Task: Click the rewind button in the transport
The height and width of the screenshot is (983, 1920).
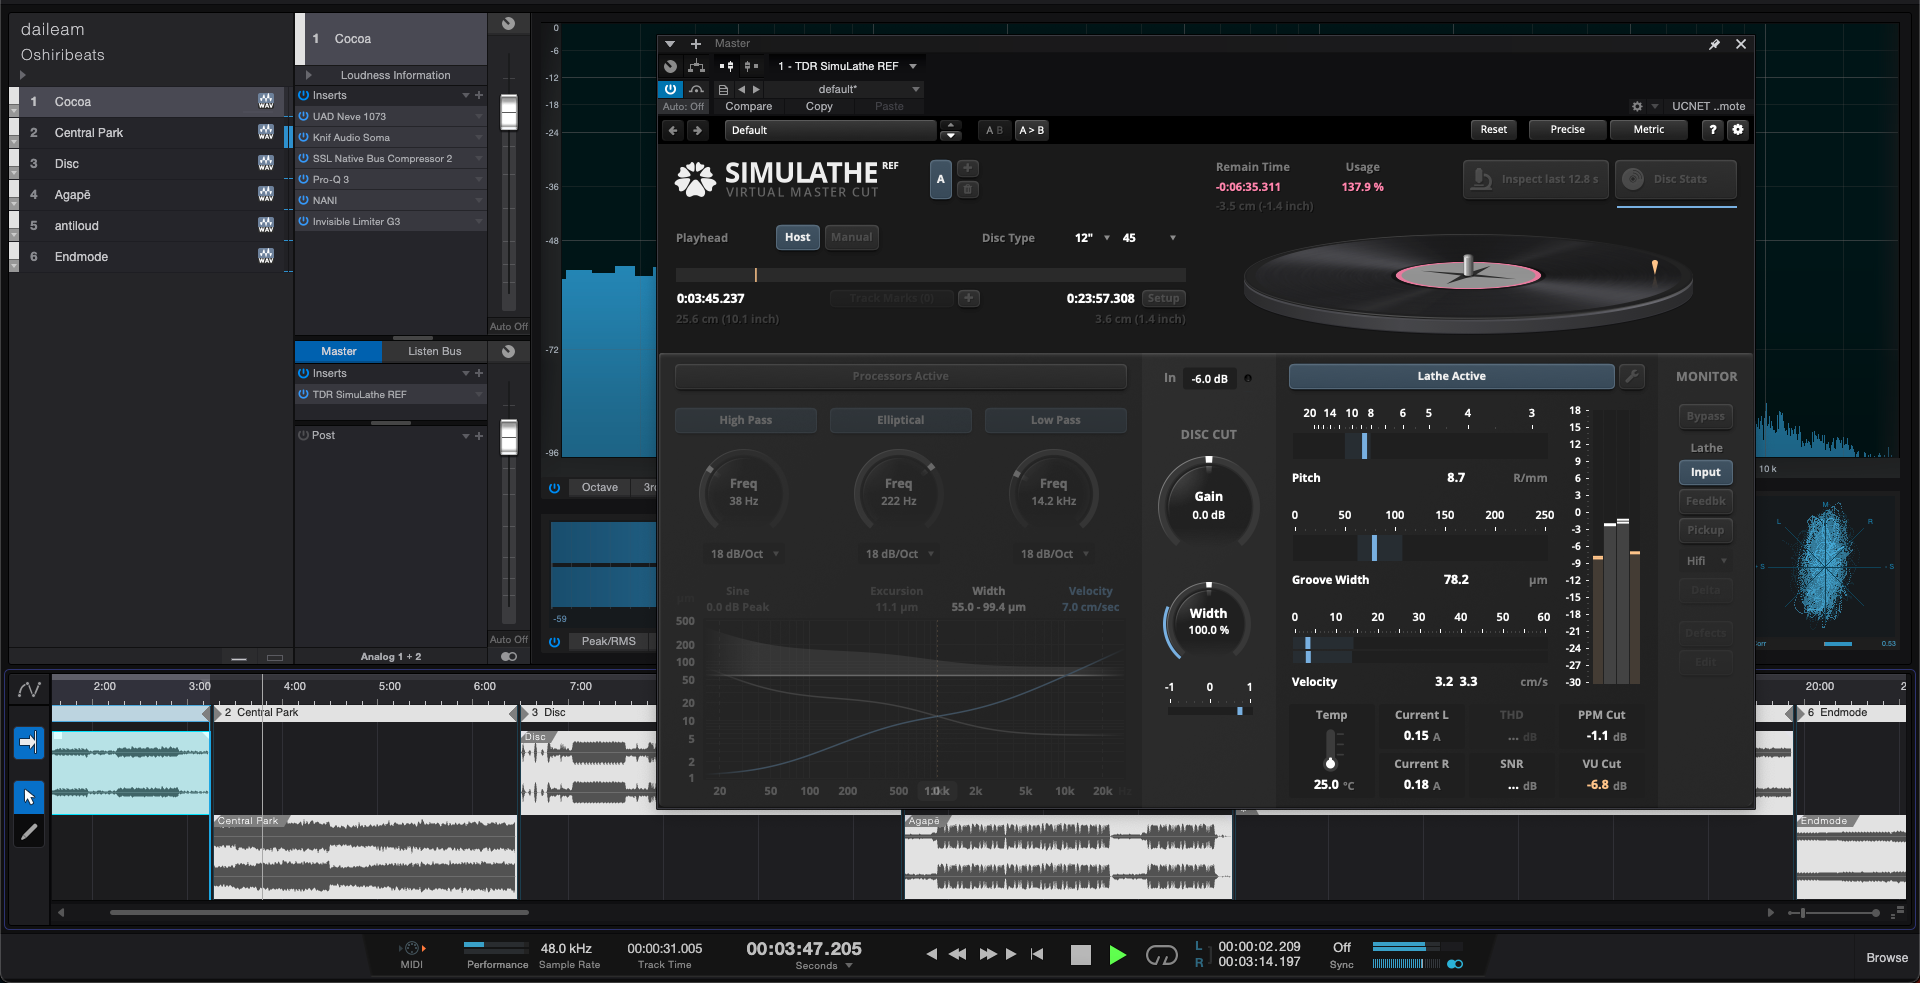Action: (x=957, y=955)
